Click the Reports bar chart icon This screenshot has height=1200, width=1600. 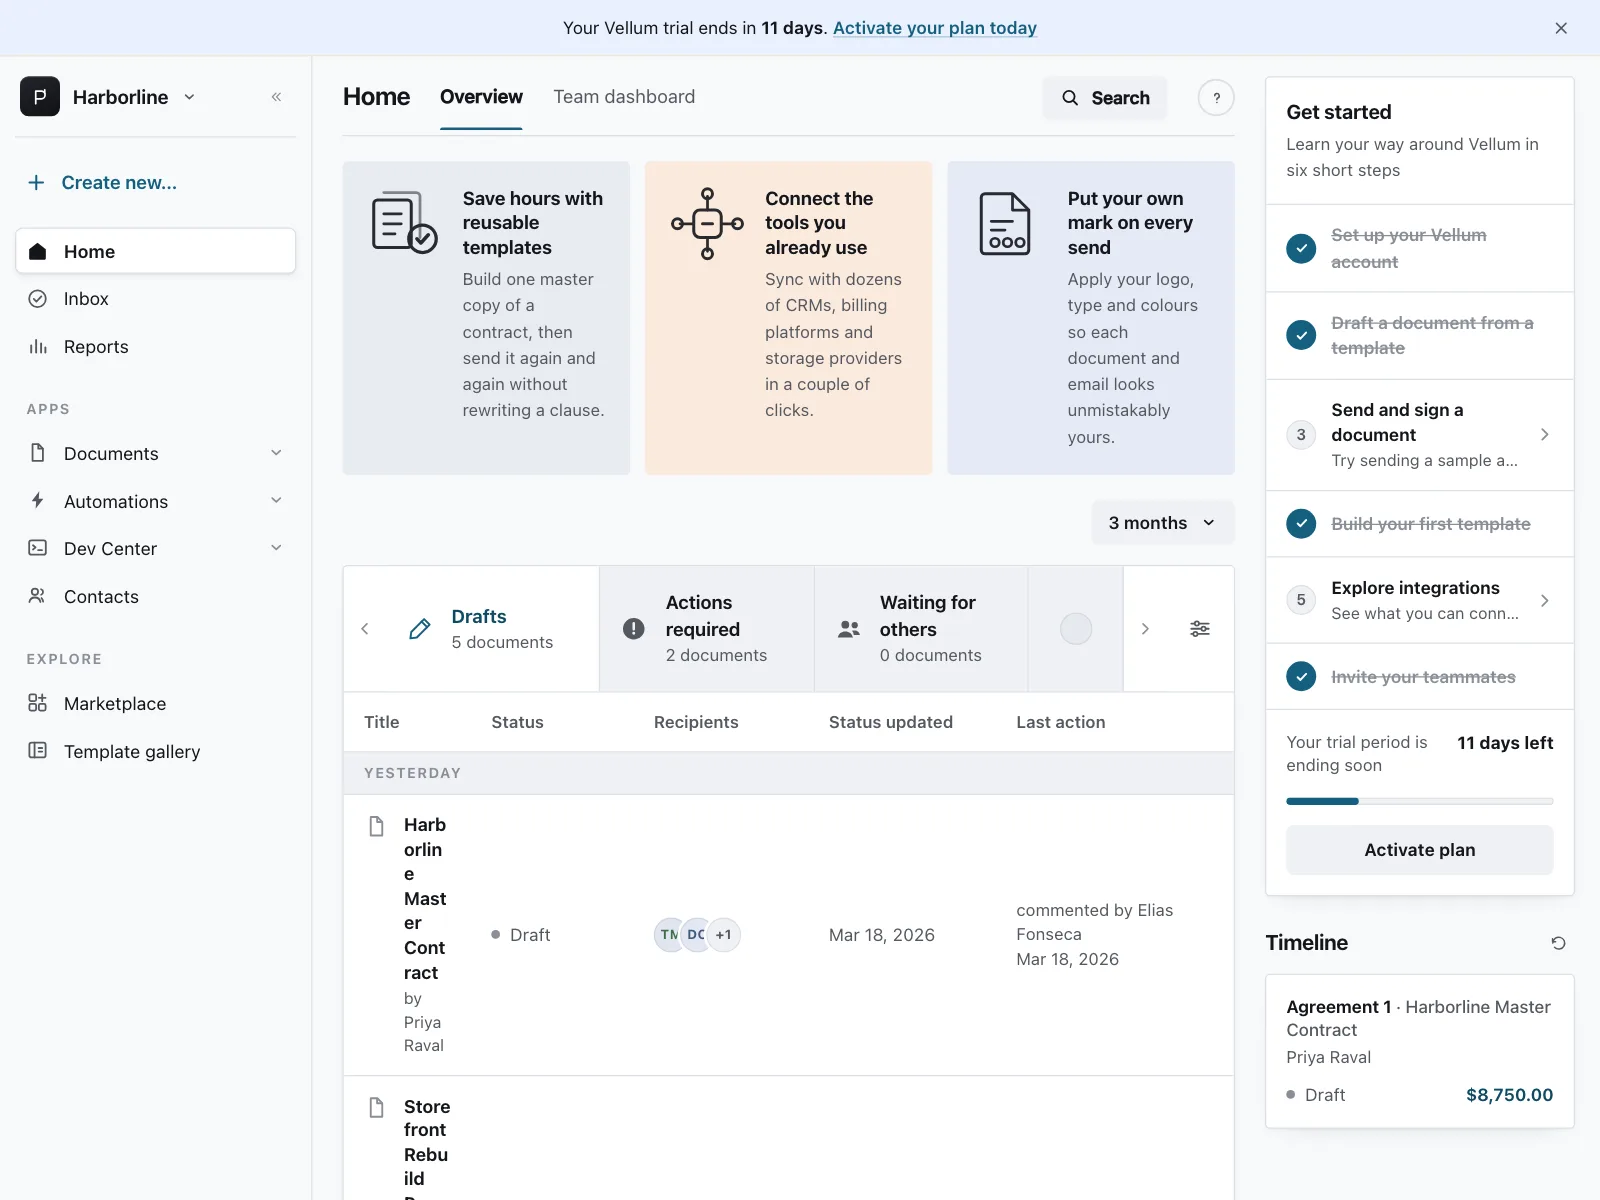[38, 347]
